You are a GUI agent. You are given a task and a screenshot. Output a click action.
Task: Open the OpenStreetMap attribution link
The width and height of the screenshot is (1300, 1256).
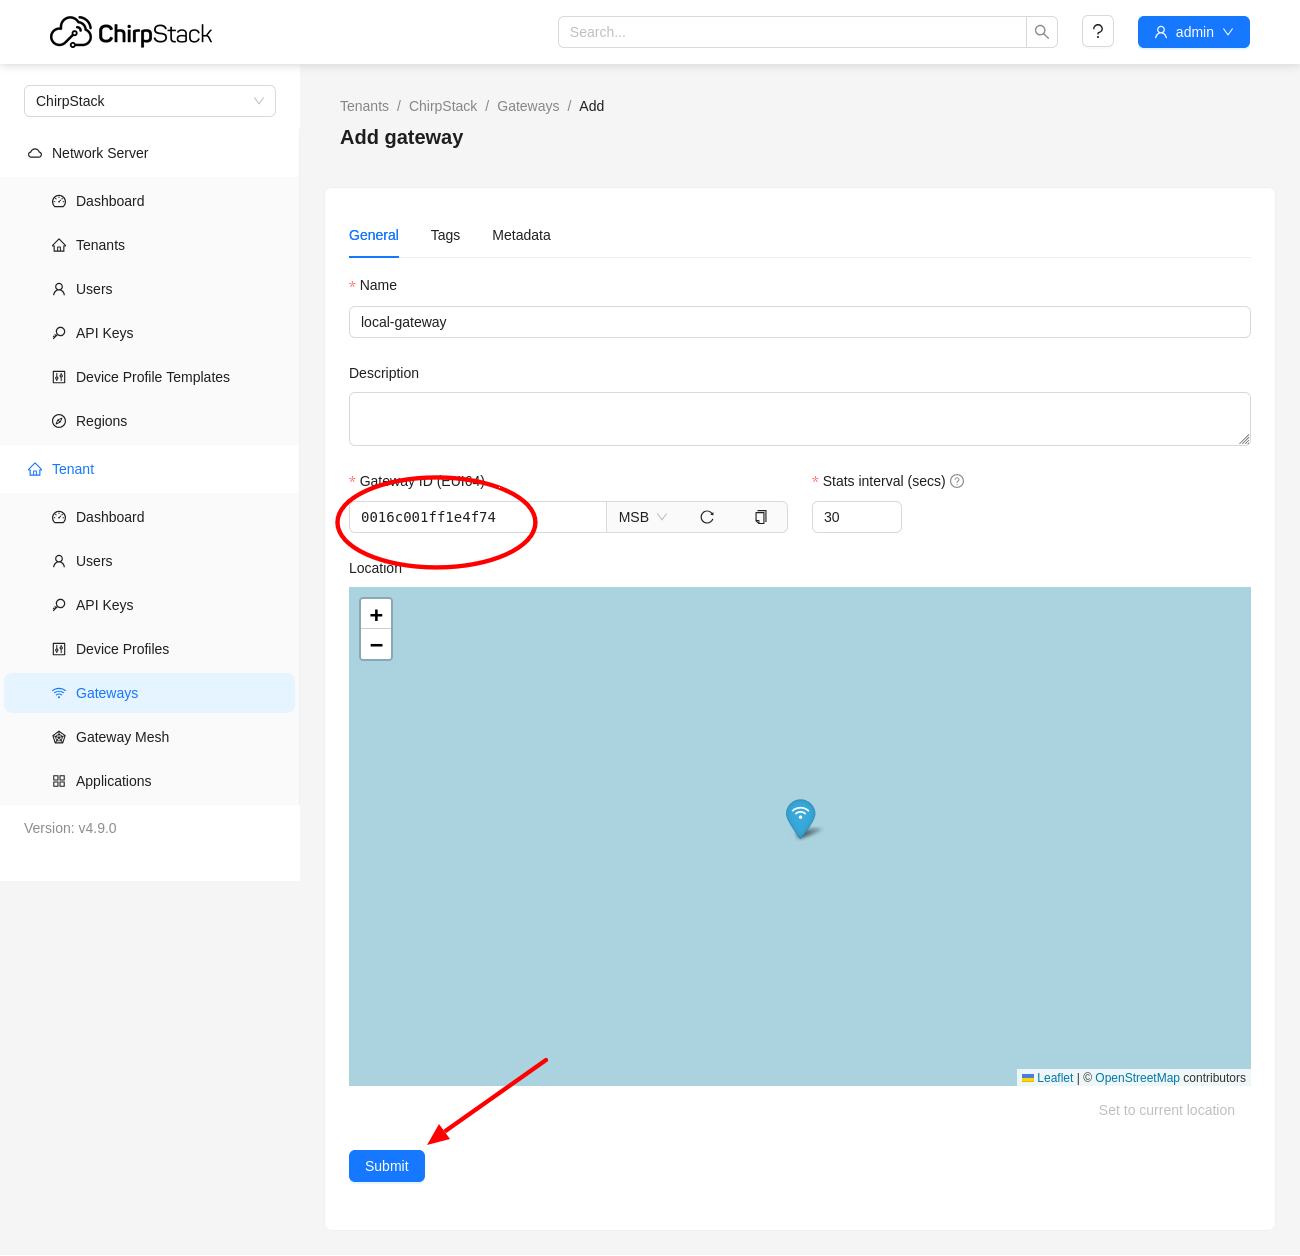1137,1078
